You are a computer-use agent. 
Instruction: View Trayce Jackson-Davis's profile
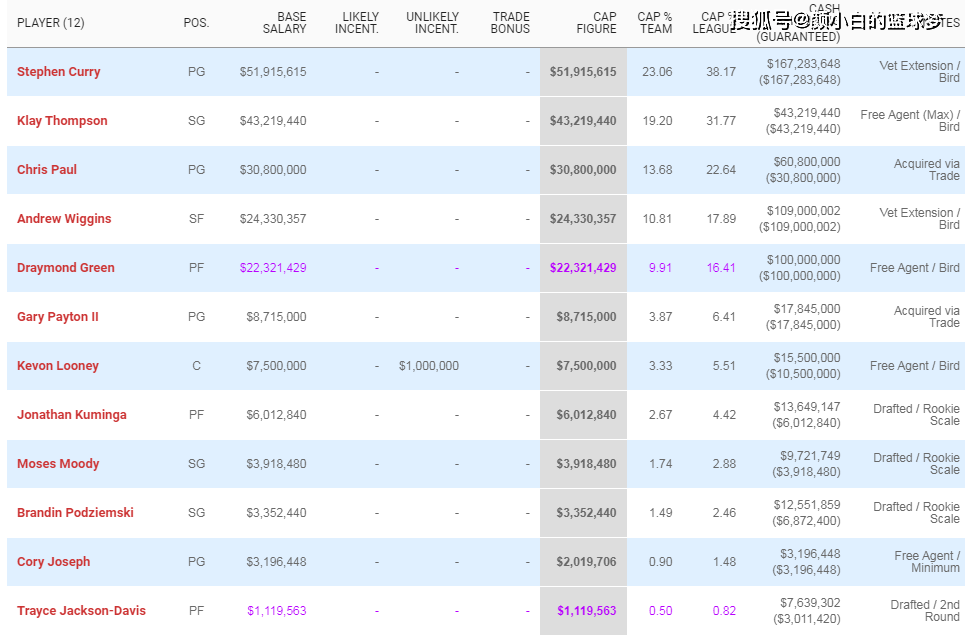click(x=81, y=611)
